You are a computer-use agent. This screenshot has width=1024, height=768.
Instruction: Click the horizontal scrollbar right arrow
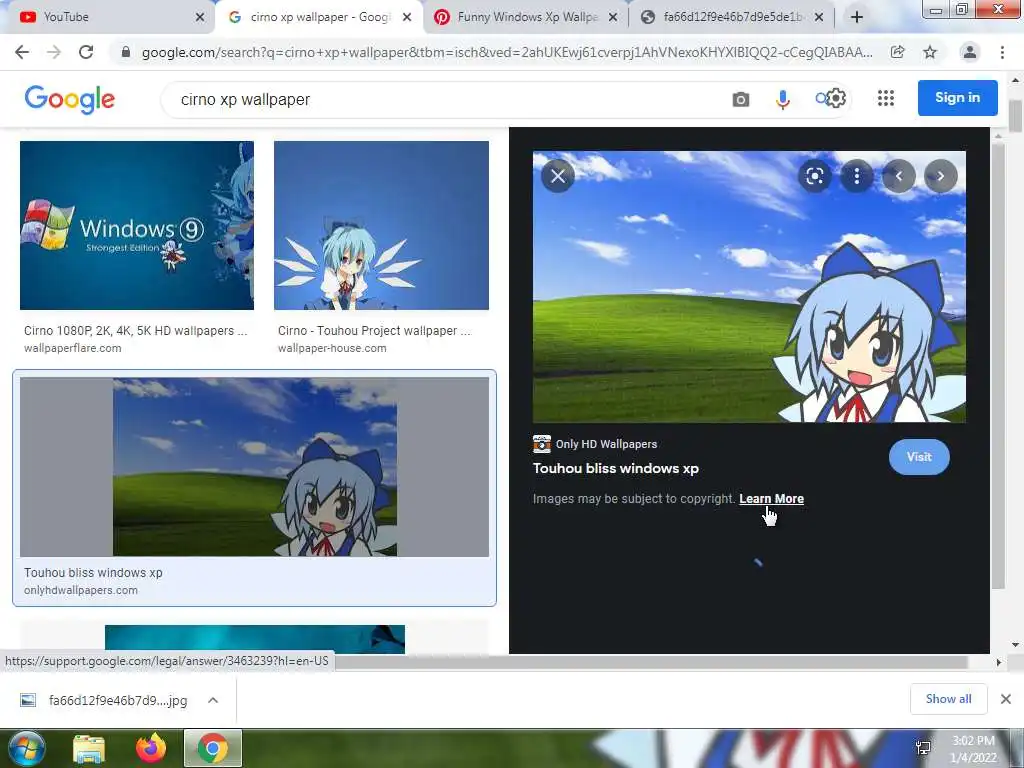pos(999,662)
